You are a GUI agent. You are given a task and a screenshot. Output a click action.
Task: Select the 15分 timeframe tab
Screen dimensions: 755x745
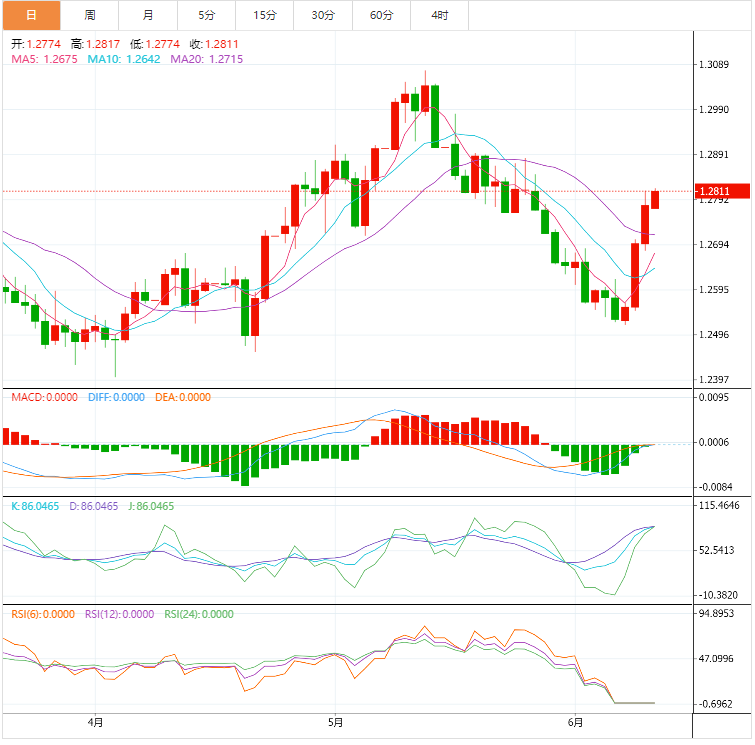[265, 15]
